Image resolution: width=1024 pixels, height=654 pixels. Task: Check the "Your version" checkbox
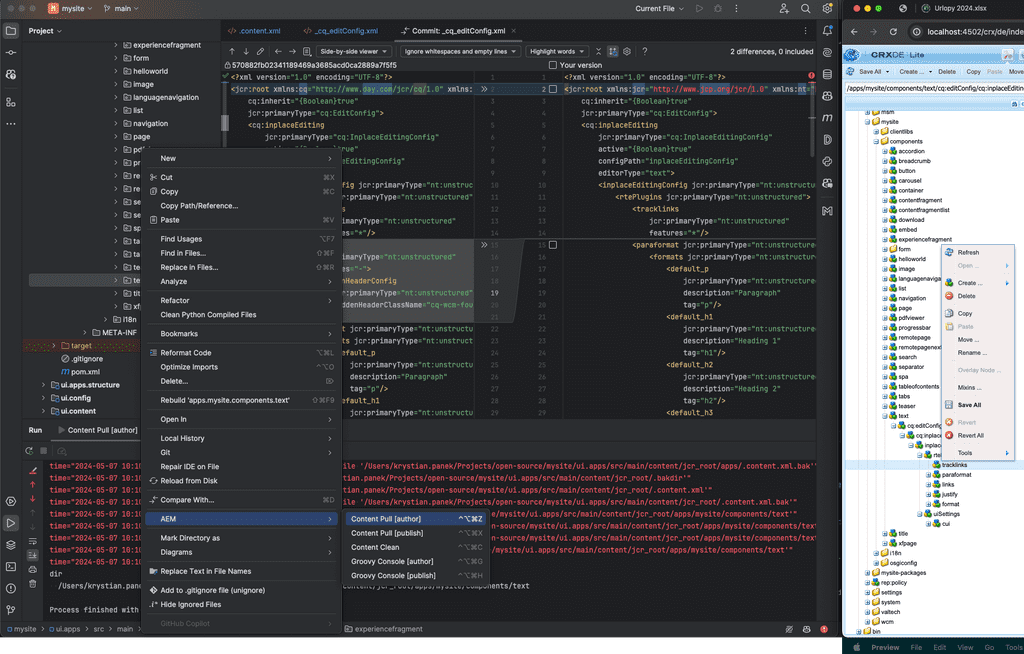pyautogui.click(x=553, y=63)
